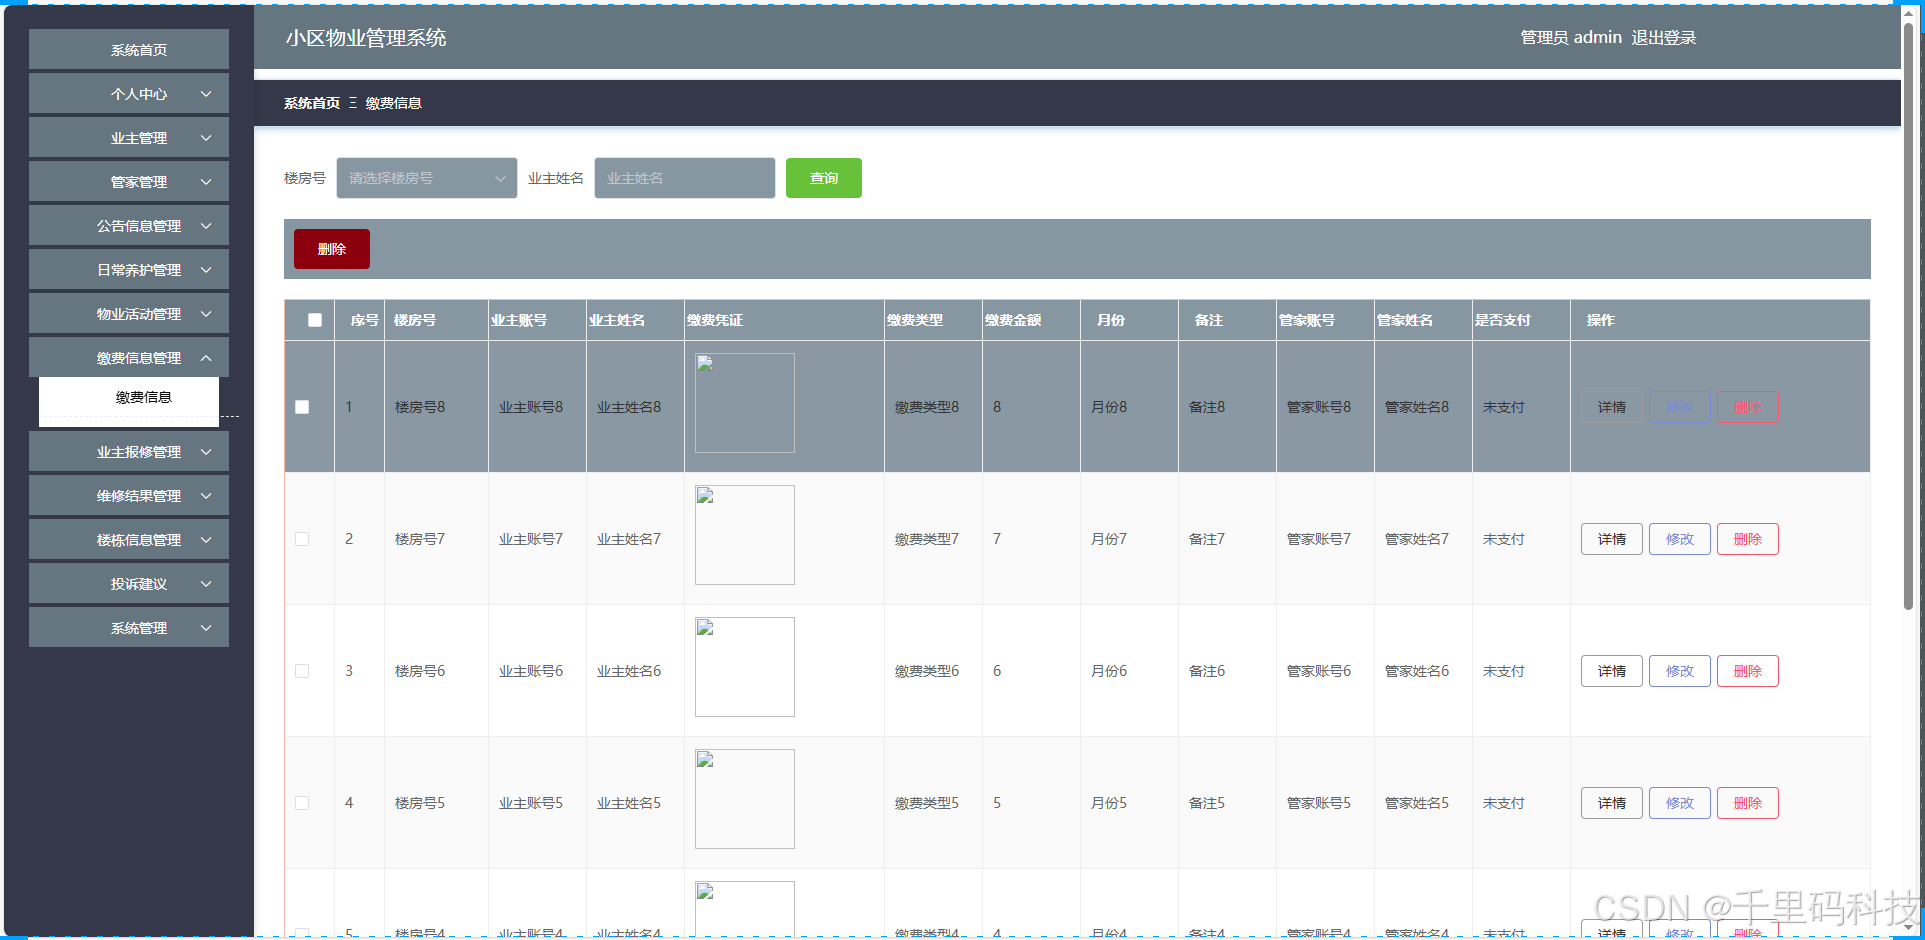Expand the 管家管理 sidebar menu
Viewport: 1925px width, 940px height.
(x=129, y=182)
